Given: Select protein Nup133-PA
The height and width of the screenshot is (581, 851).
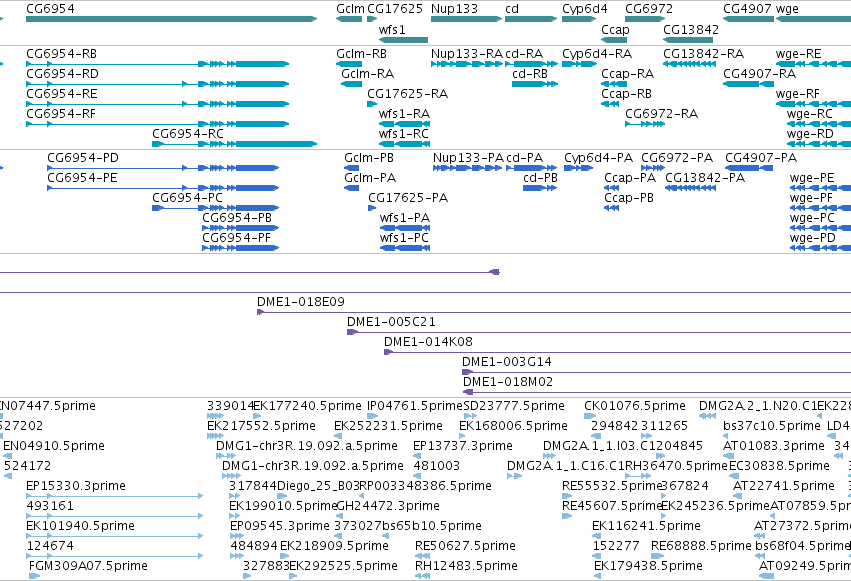Looking at the screenshot, I should [468, 168].
